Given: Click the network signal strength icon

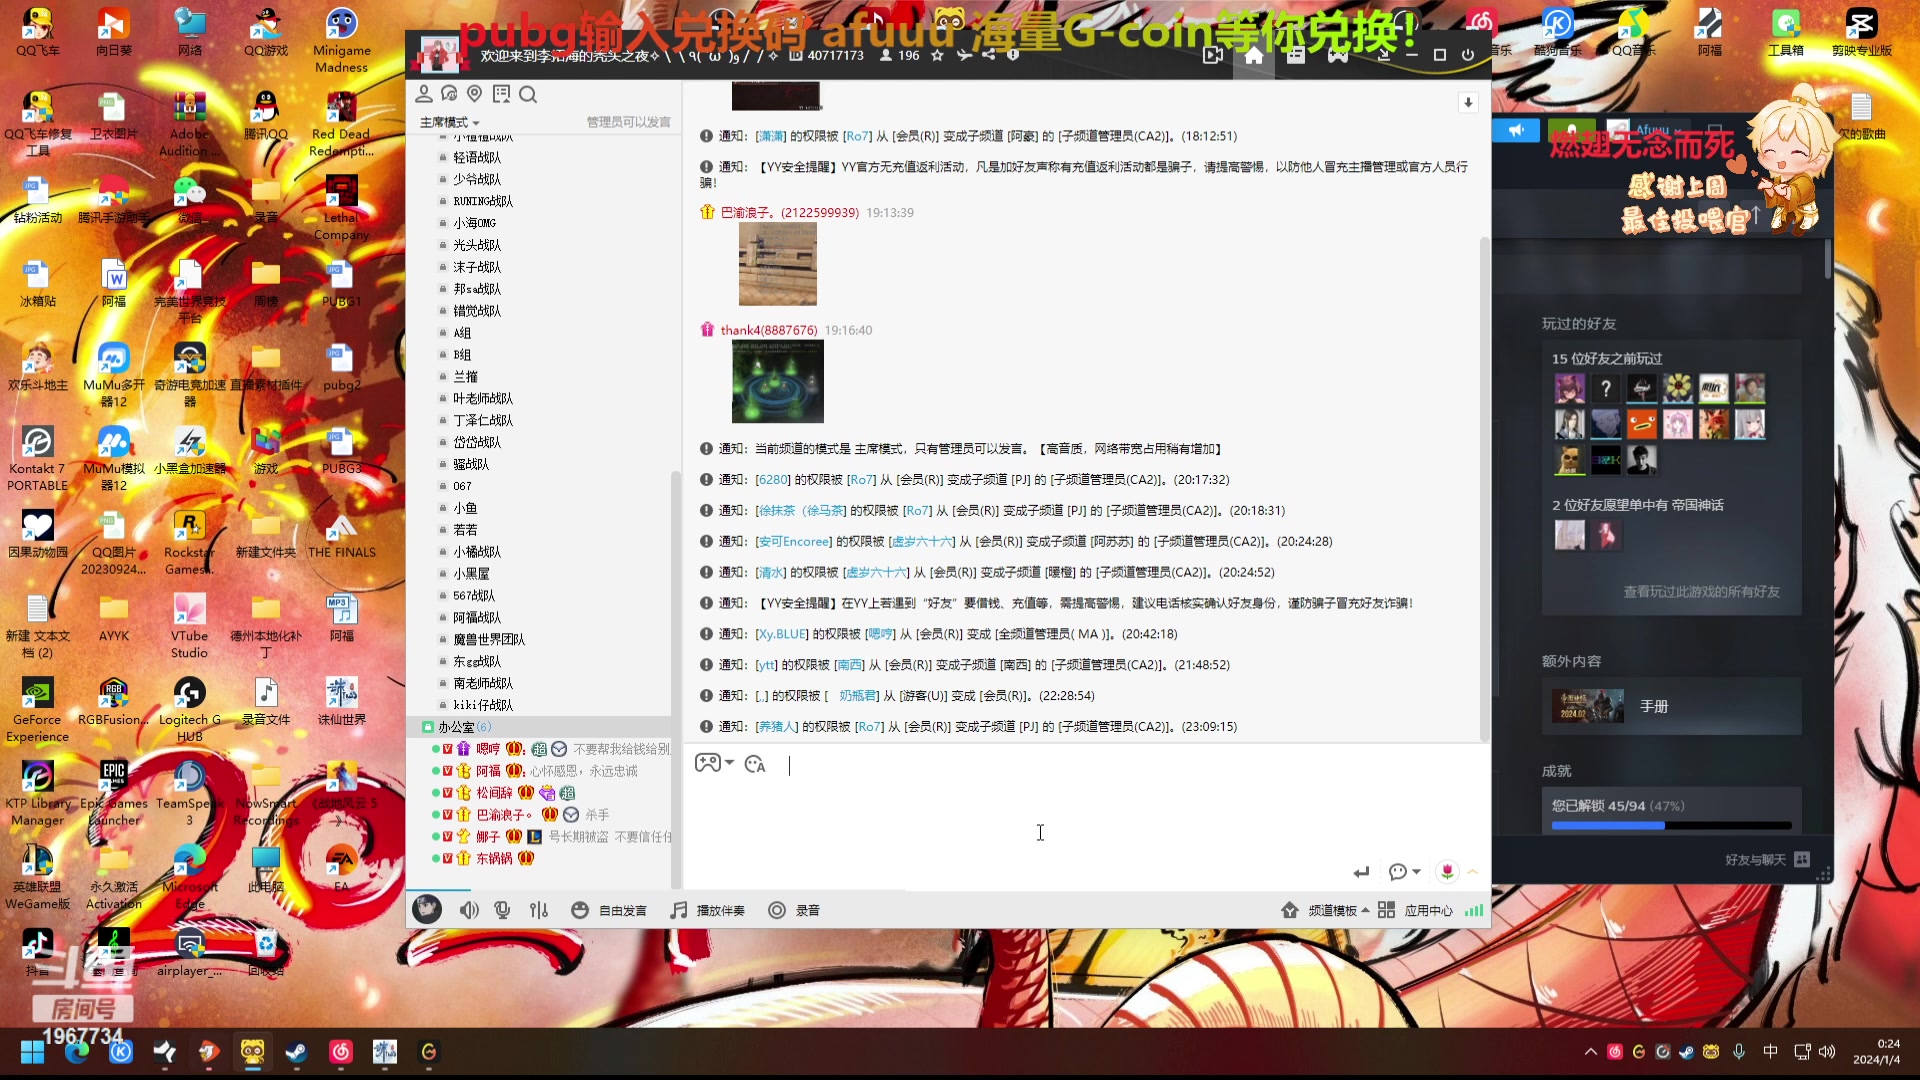Looking at the screenshot, I should (1474, 910).
